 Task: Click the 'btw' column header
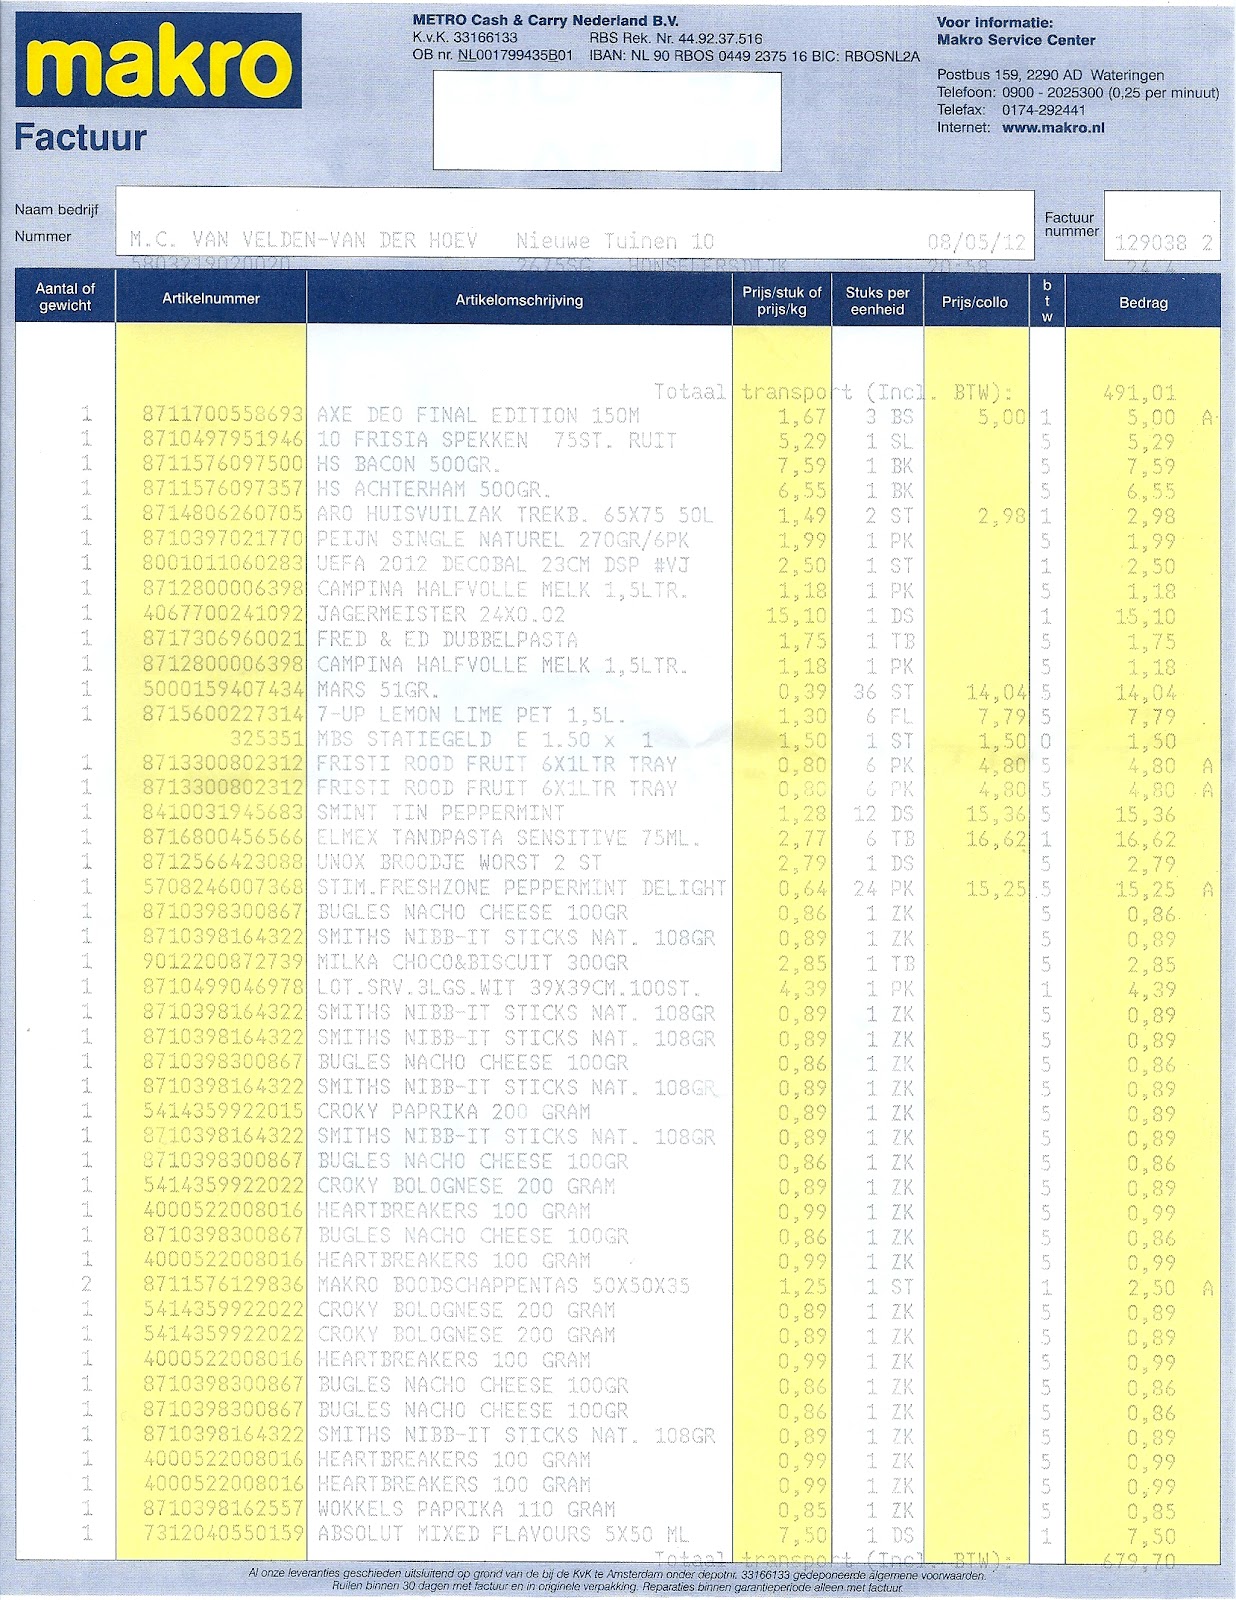(1047, 301)
